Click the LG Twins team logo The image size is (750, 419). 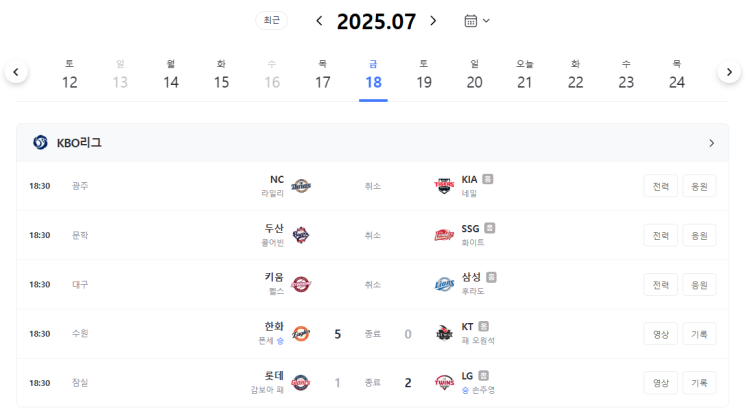click(x=444, y=383)
